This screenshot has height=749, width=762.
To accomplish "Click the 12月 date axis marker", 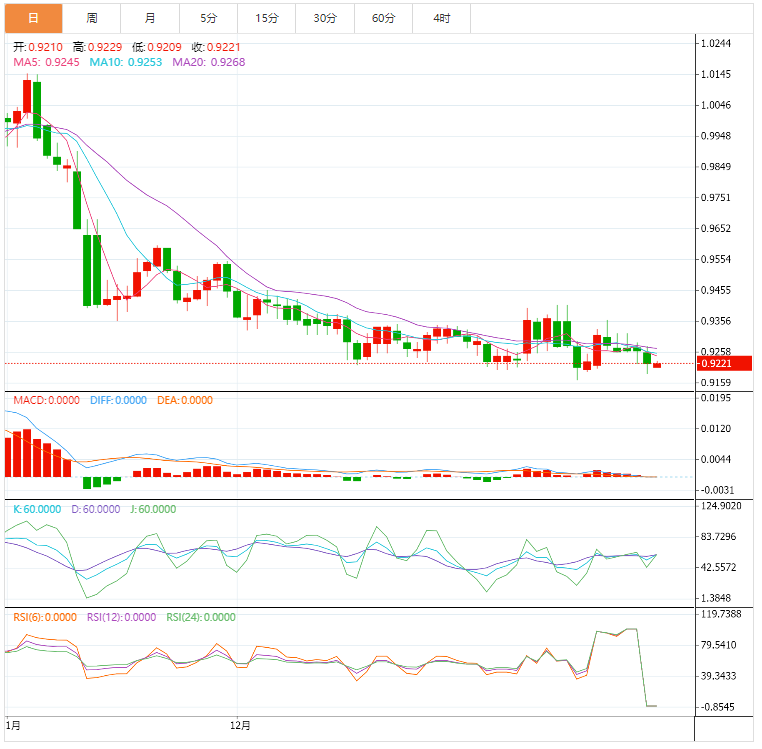I will [x=240, y=726].
